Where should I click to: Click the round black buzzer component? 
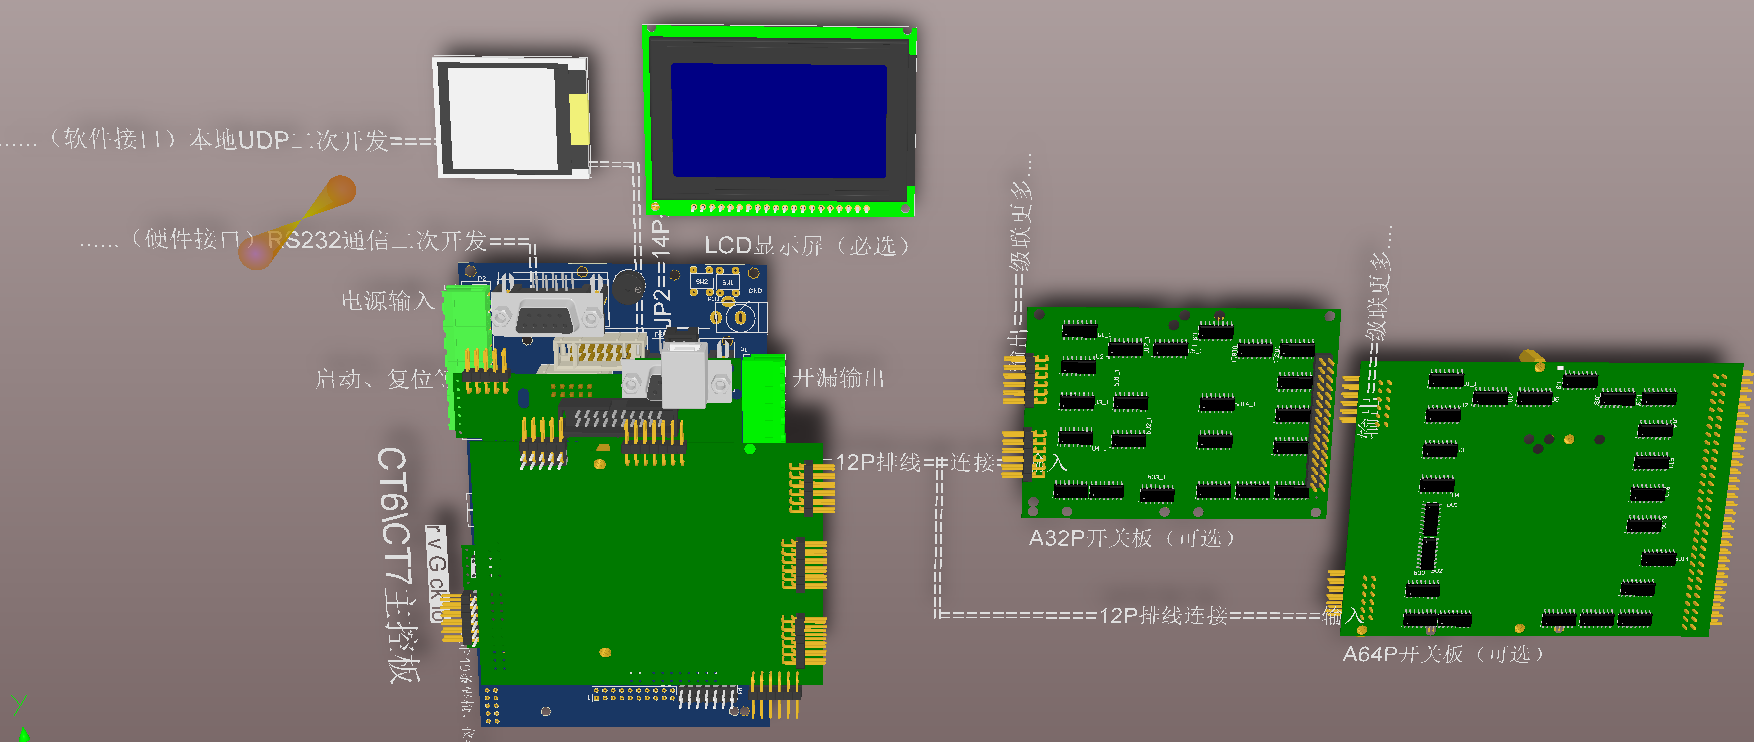point(628,286)
